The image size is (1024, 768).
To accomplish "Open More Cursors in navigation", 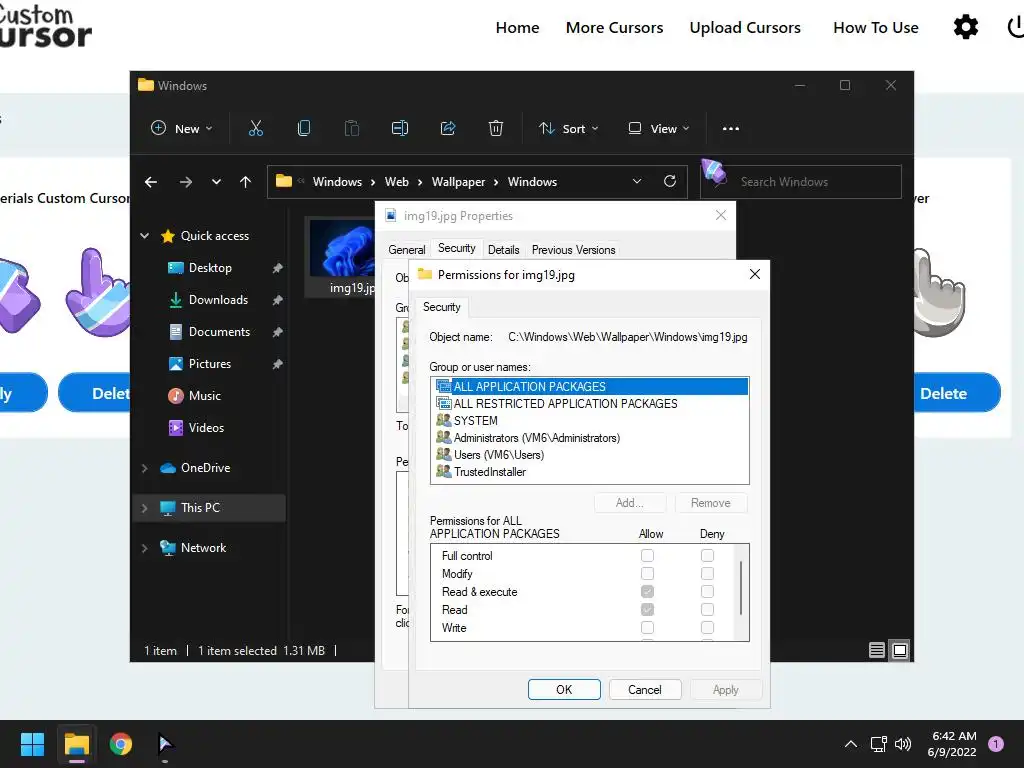I will pos(615,27).
